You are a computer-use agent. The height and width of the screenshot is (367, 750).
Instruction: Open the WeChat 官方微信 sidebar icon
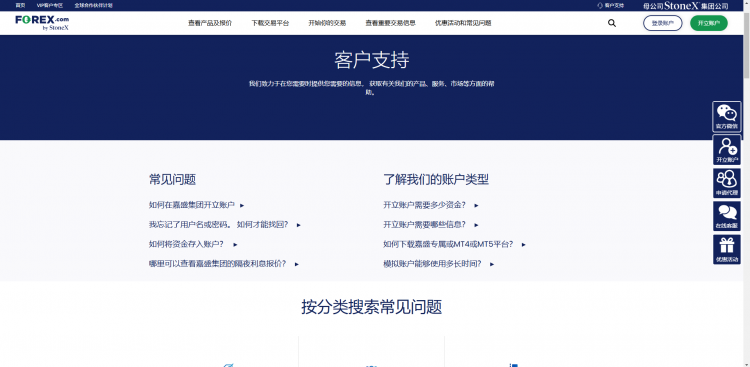[727, 117]
